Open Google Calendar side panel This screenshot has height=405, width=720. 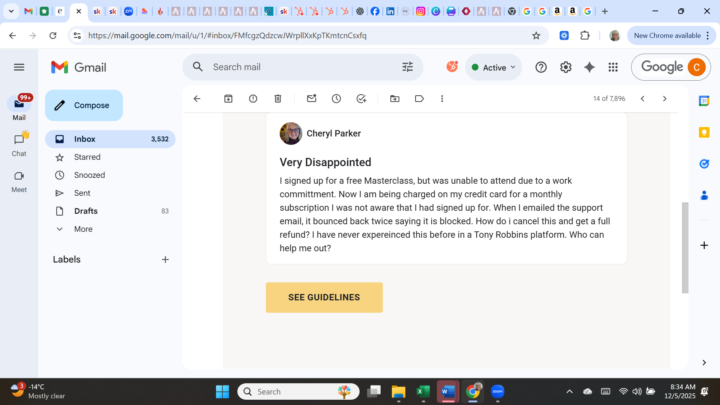[704, 101]
